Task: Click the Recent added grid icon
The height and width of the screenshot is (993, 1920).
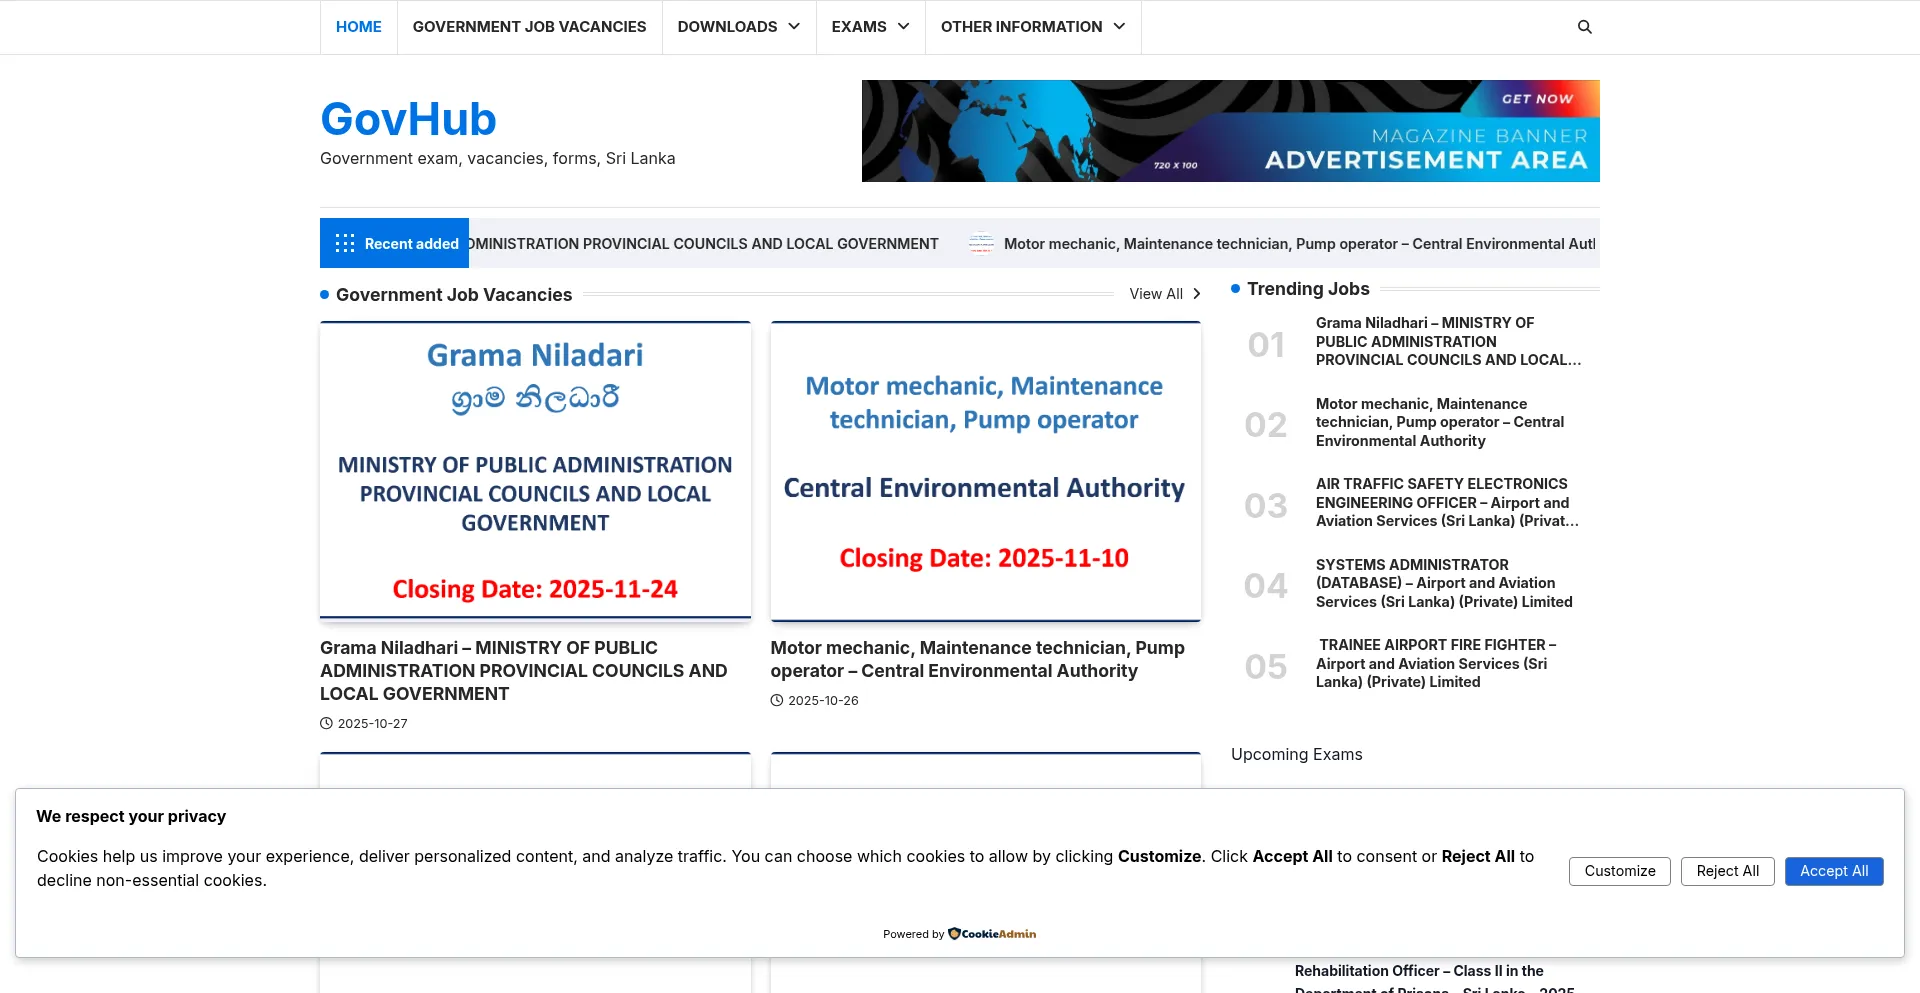Action: tap(345, 243)
